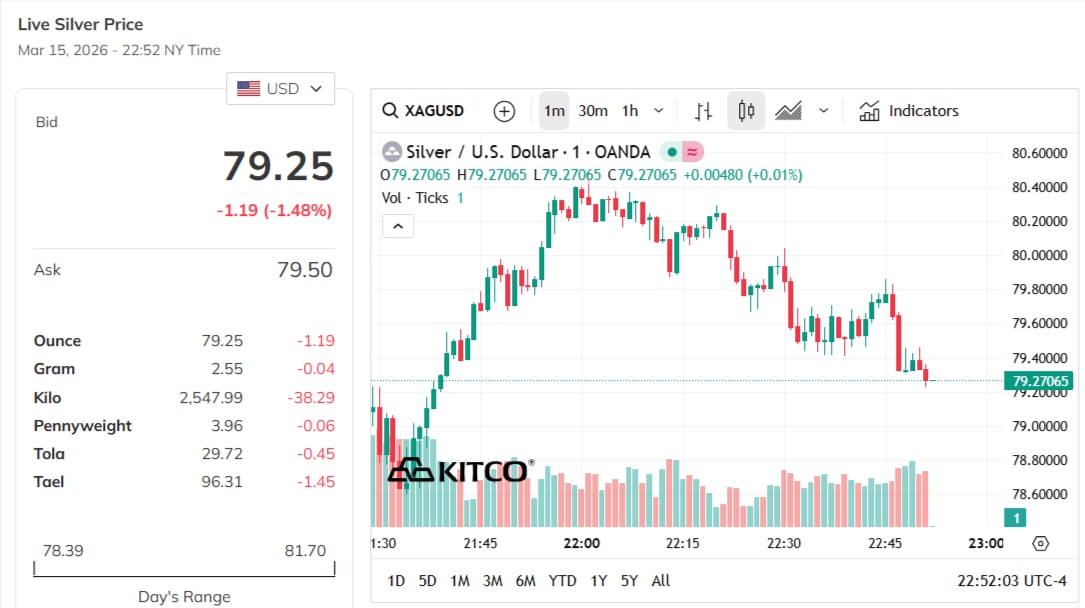Open the Indicators panel
This screenshot has width=1085, height=608.
tap(908, 111)
